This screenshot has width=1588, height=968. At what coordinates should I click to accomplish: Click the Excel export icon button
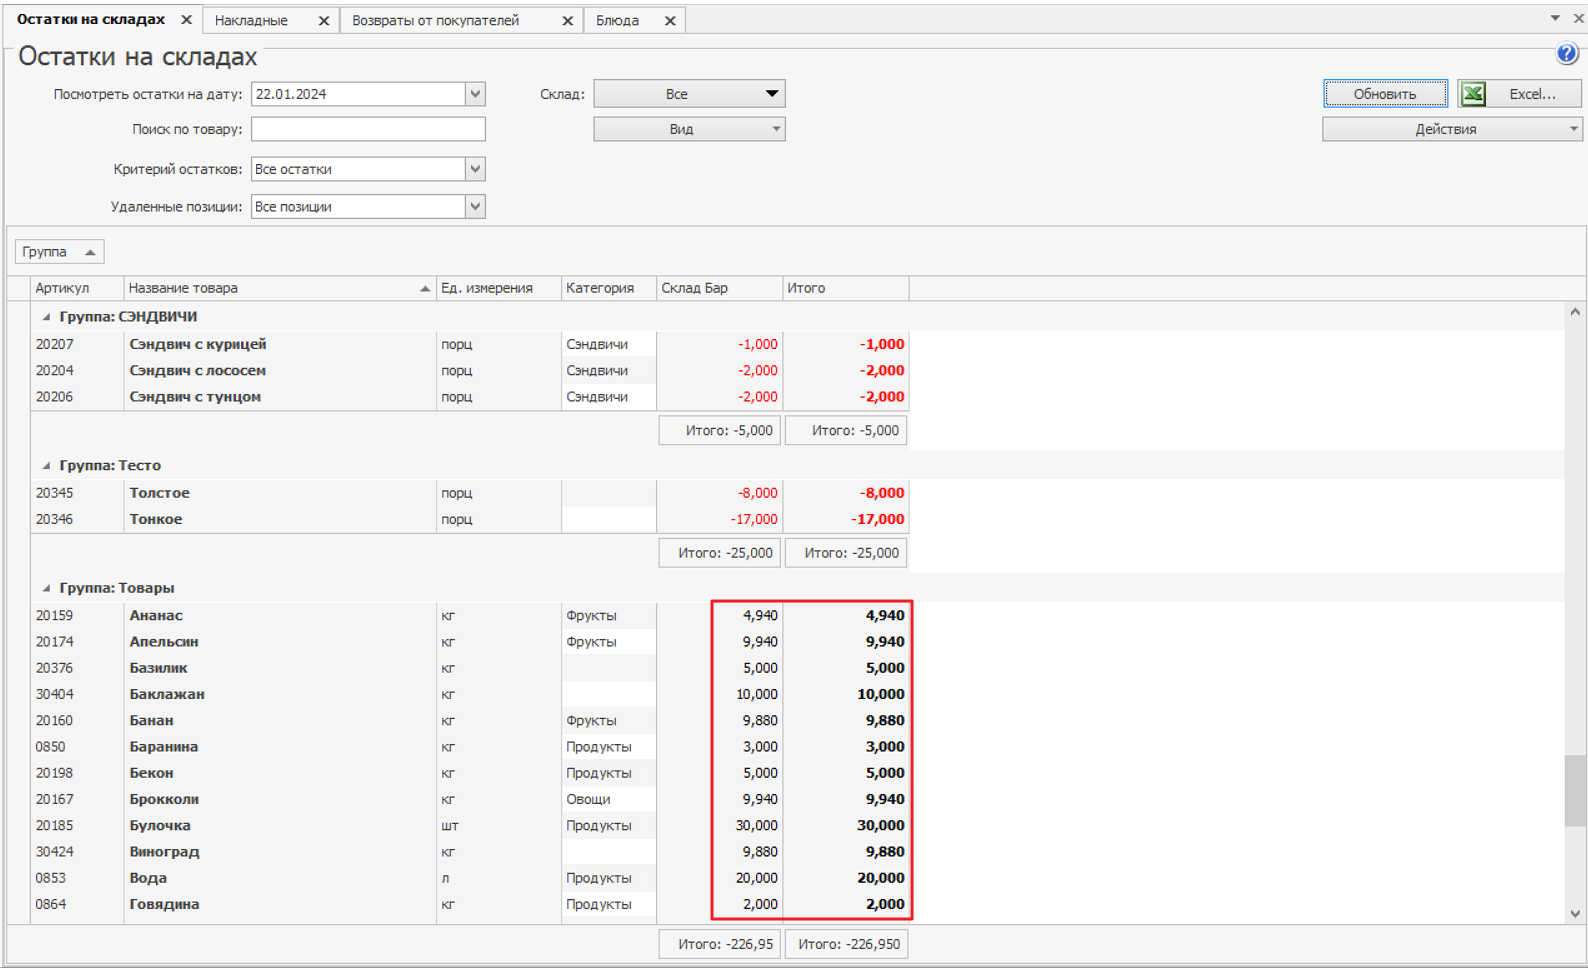coord(1519,94)
